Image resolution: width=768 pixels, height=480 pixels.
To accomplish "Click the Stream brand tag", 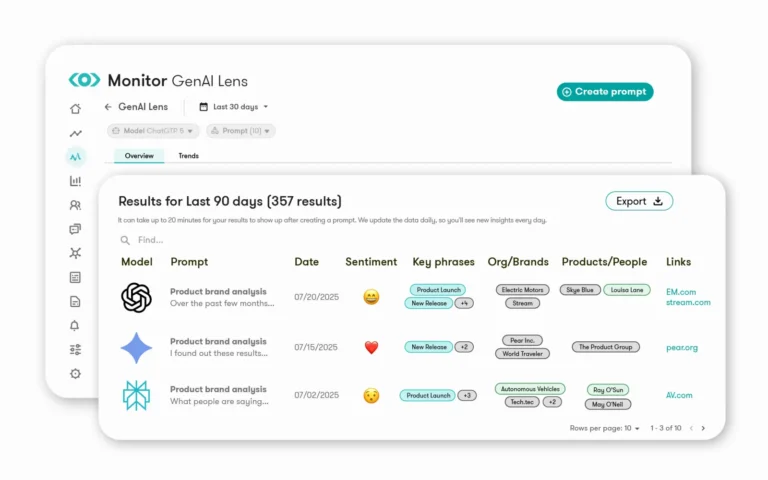I will [x=523, y=303].
